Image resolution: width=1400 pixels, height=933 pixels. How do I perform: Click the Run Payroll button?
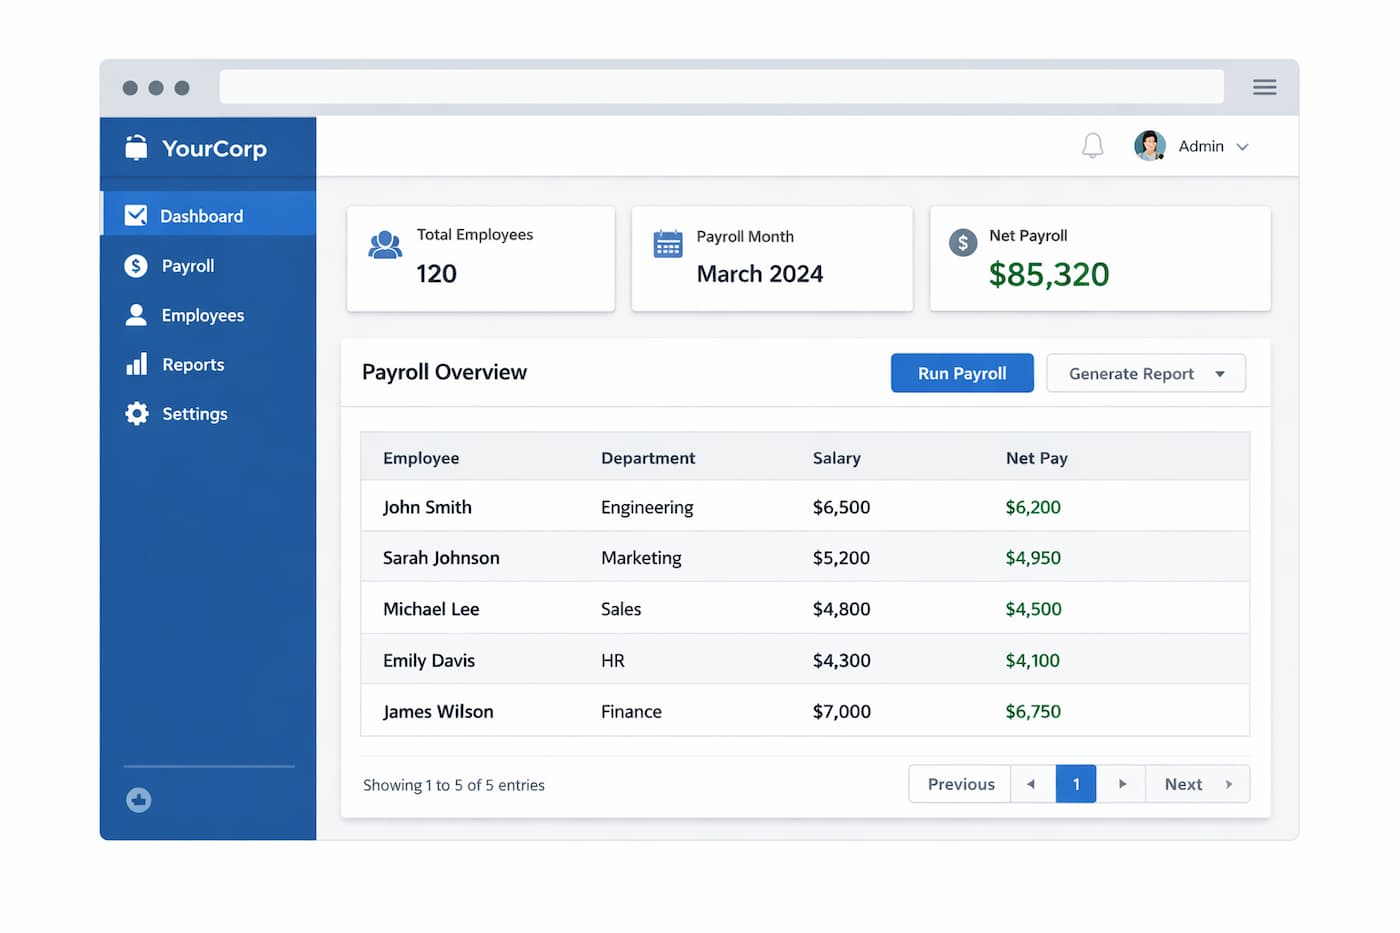961,373
